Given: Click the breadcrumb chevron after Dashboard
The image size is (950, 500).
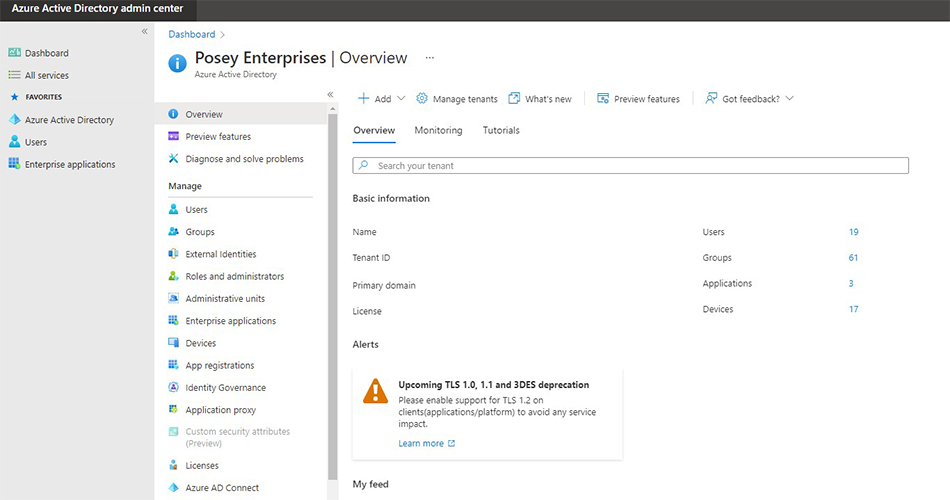Looking at the screenshot, I should (222, 35).
